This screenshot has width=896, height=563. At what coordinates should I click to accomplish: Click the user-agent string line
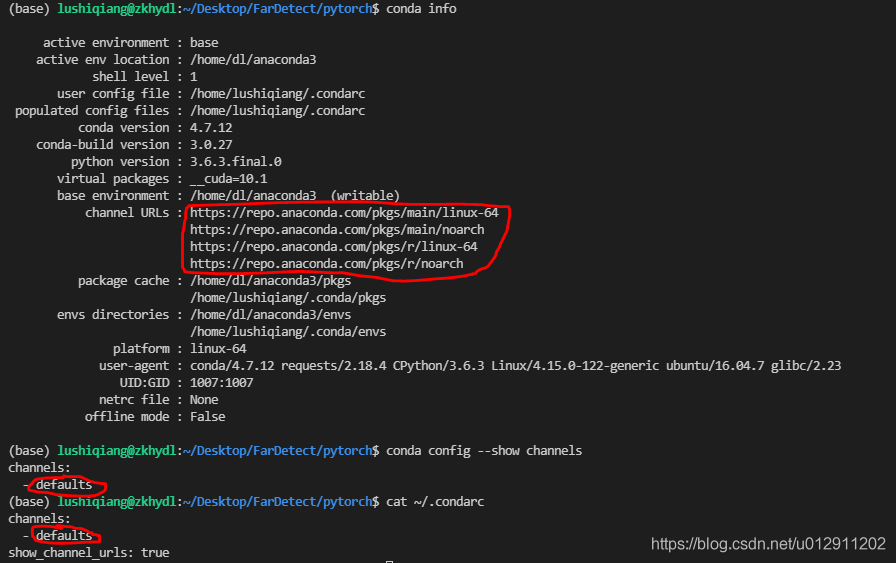pyautogui.click(x=515, y=366)
